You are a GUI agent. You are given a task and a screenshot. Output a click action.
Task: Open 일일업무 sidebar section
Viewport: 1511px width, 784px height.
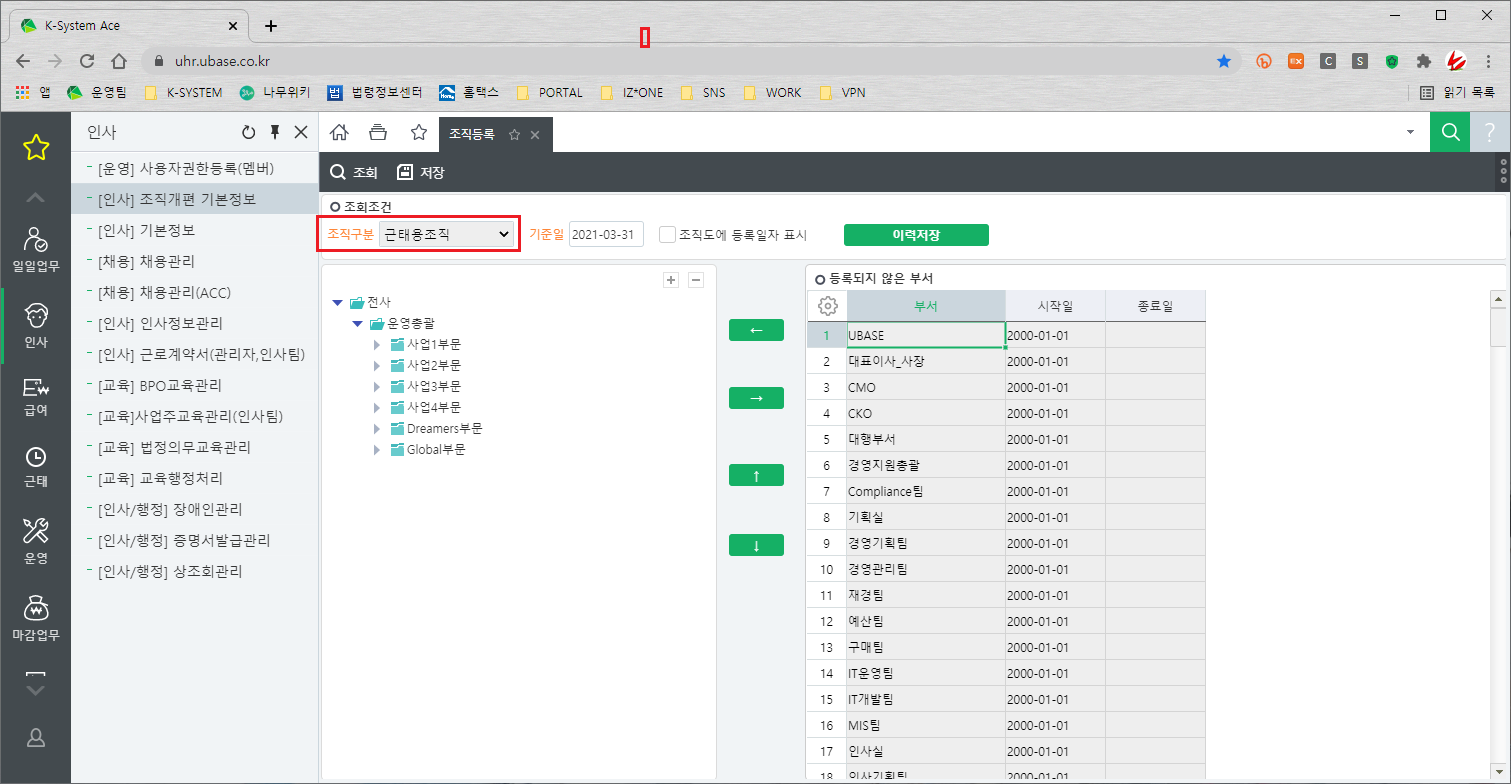(36, 250)
